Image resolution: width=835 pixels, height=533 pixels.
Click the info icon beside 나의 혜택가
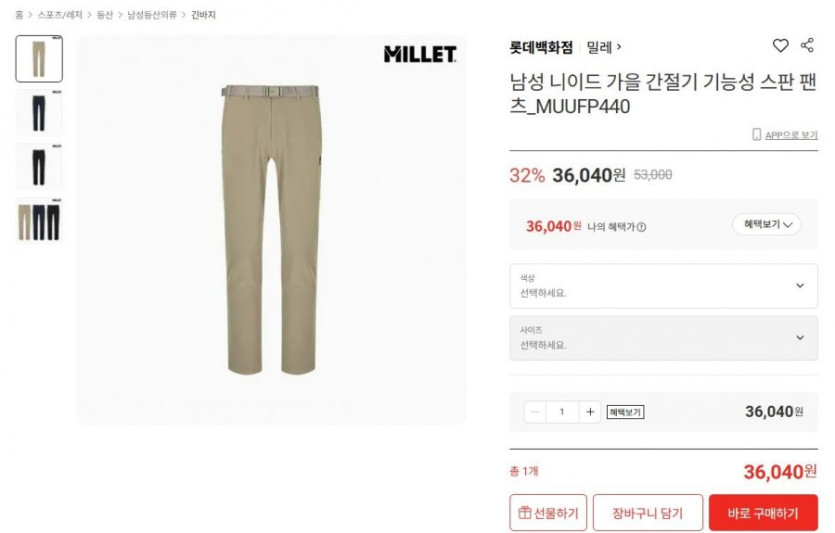pyautogui.click(x=642, y=227)
